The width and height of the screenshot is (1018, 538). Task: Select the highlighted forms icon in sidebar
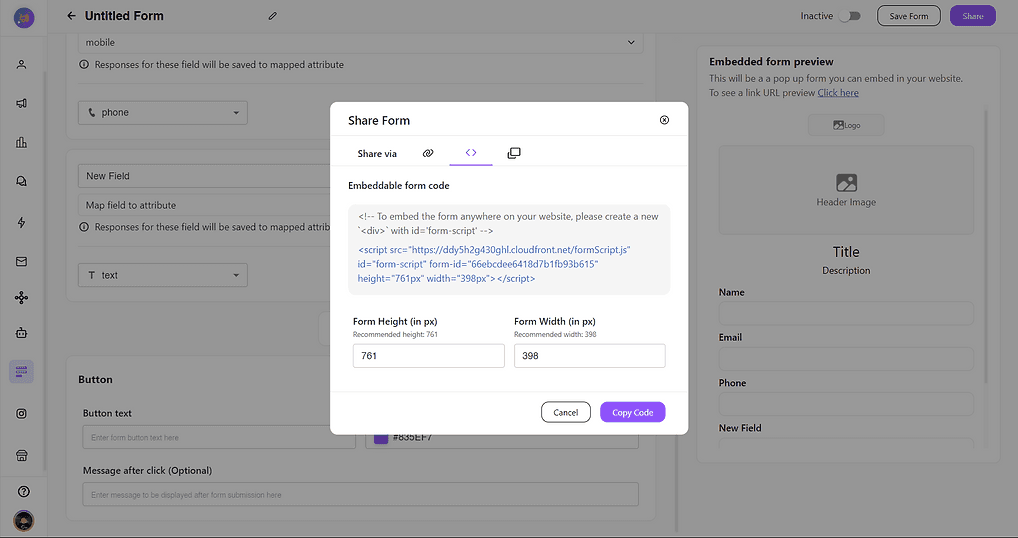click(21, 372)
